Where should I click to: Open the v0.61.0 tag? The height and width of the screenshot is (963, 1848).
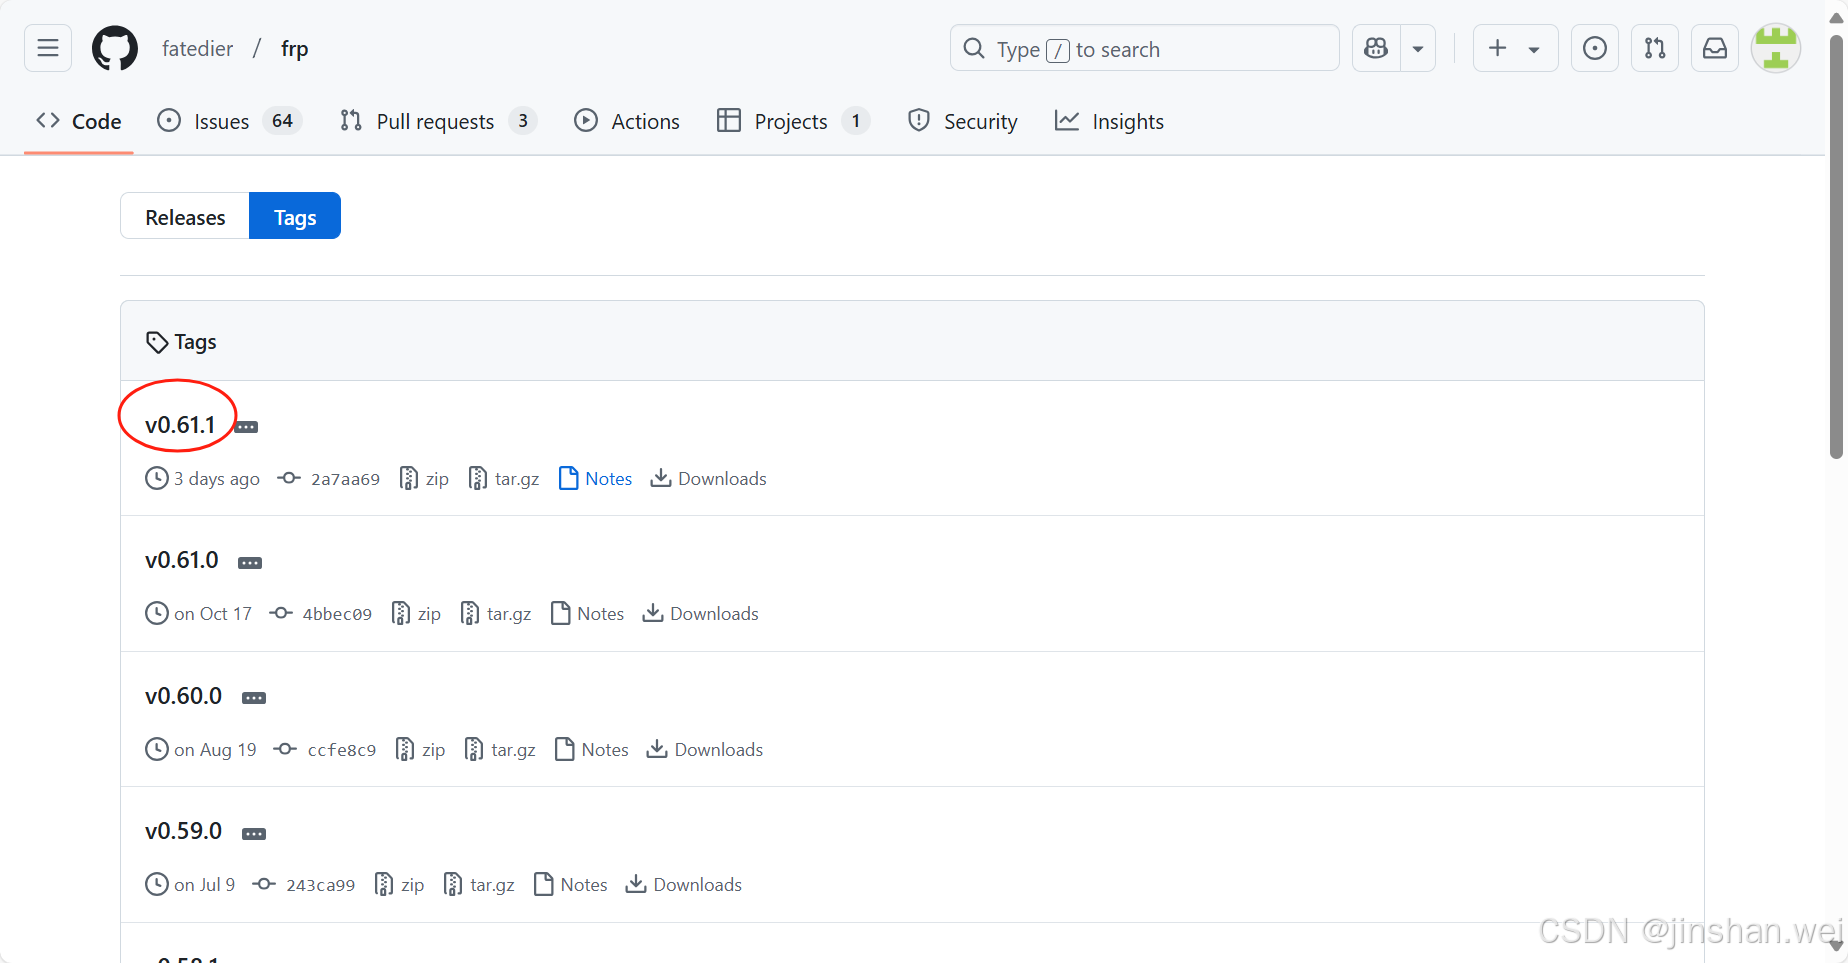182,560
